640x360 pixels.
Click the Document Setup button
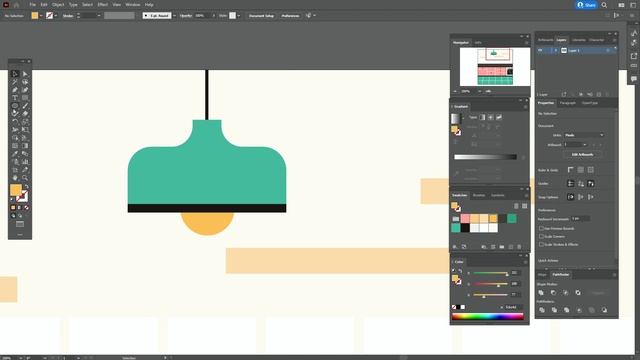pos(261,16)
